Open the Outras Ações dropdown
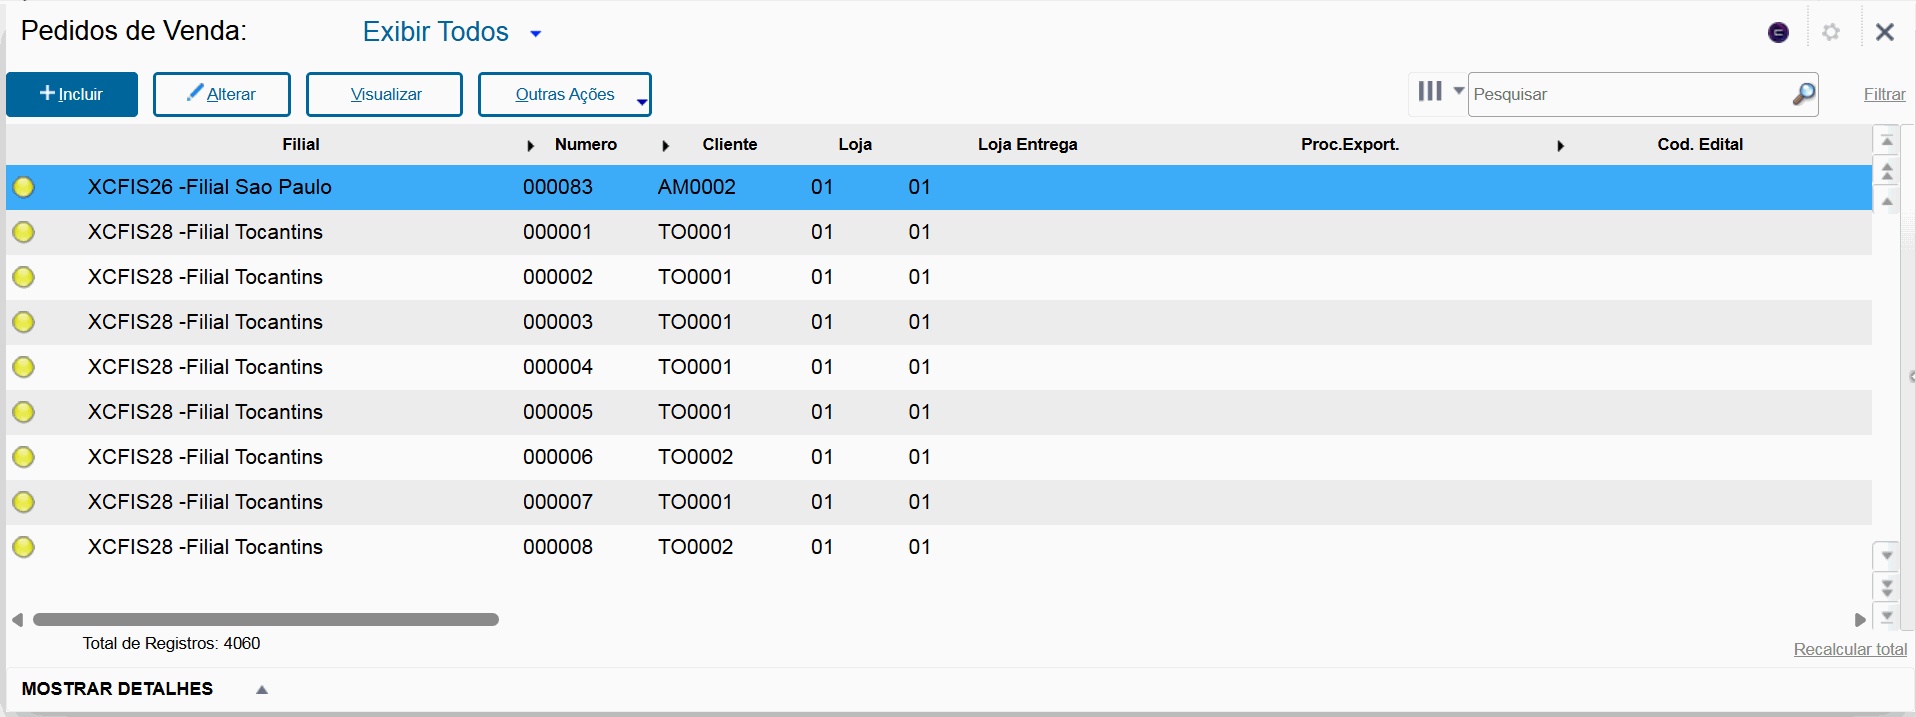The width and height of the screenshot is (1916, 717). click(565, 94)
